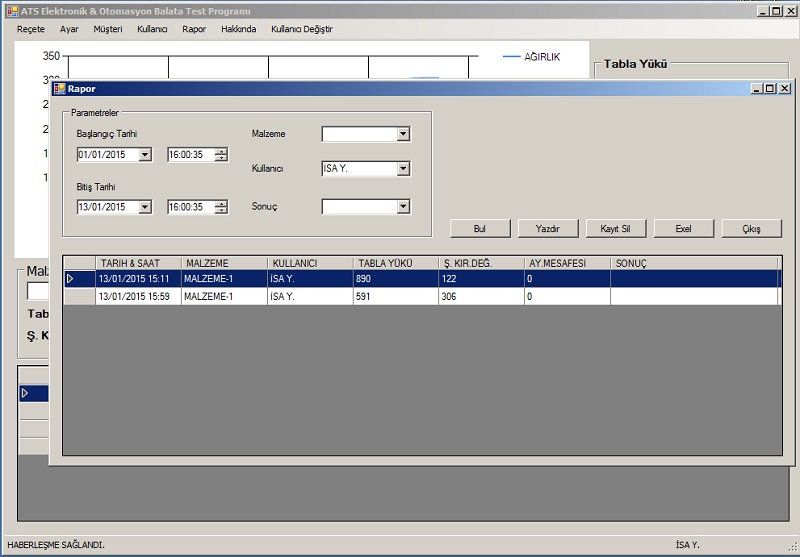The width and height of the screenshot is (800, 557).
Task: Click the Yazdır button
Action: click(547, 229)
